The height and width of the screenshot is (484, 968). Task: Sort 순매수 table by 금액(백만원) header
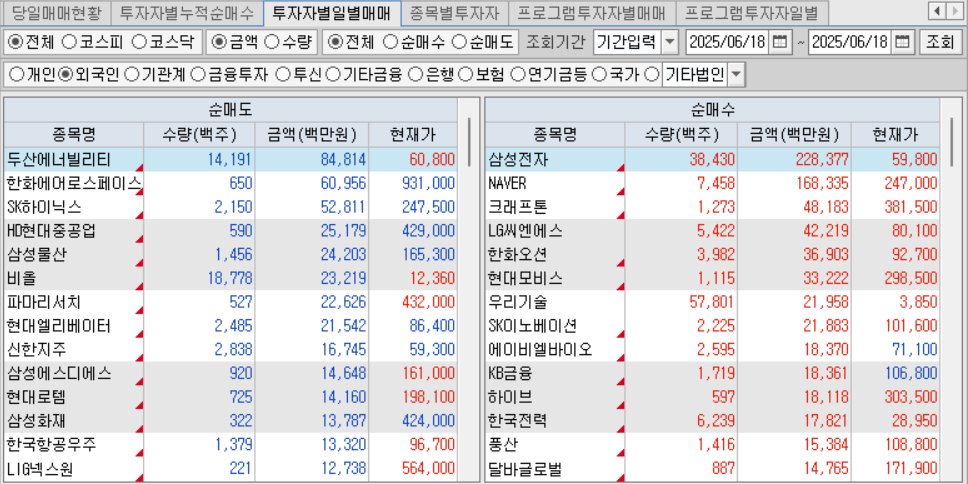[x=794, y=135]
